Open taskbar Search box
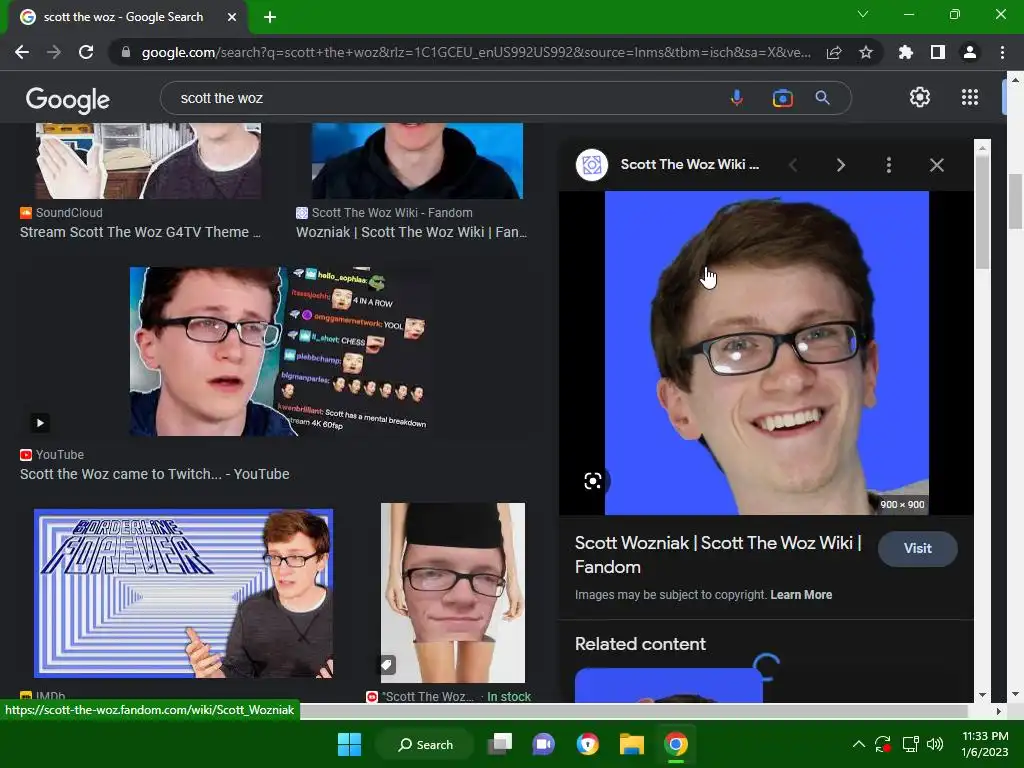 (425, 744)
